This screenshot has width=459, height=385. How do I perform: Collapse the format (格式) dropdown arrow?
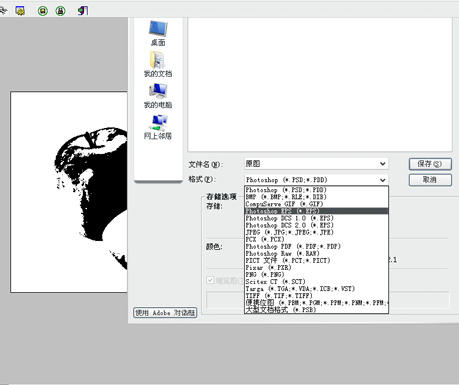click(x=383, y=180)
